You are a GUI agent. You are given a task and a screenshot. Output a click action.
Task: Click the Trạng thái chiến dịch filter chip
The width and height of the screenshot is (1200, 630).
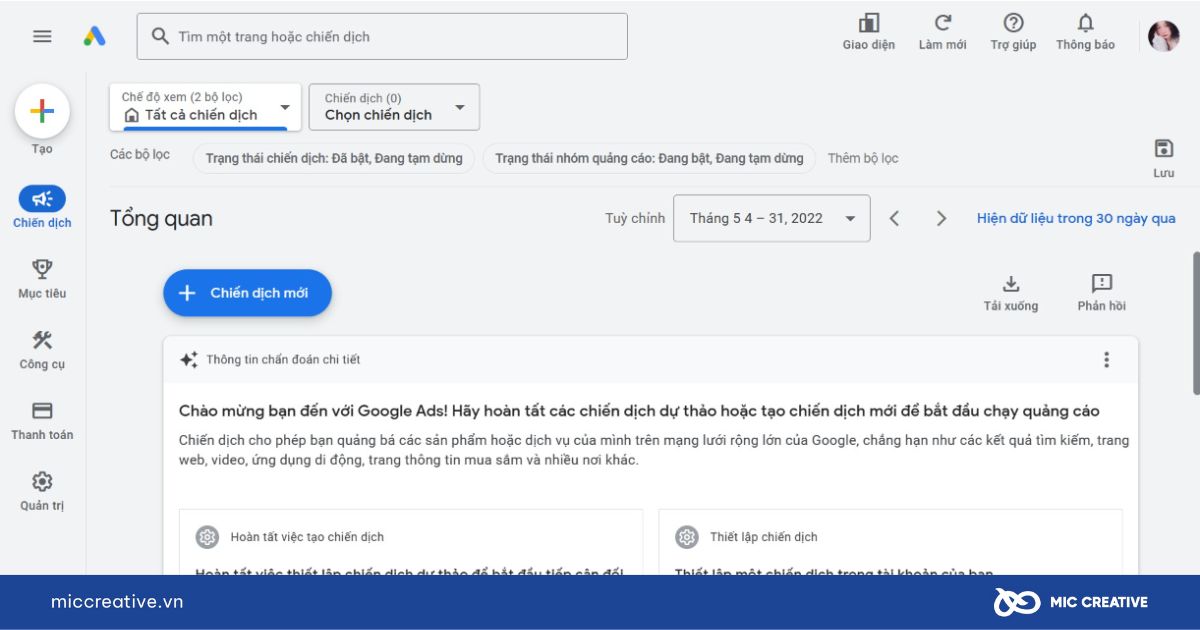[334, 158]
